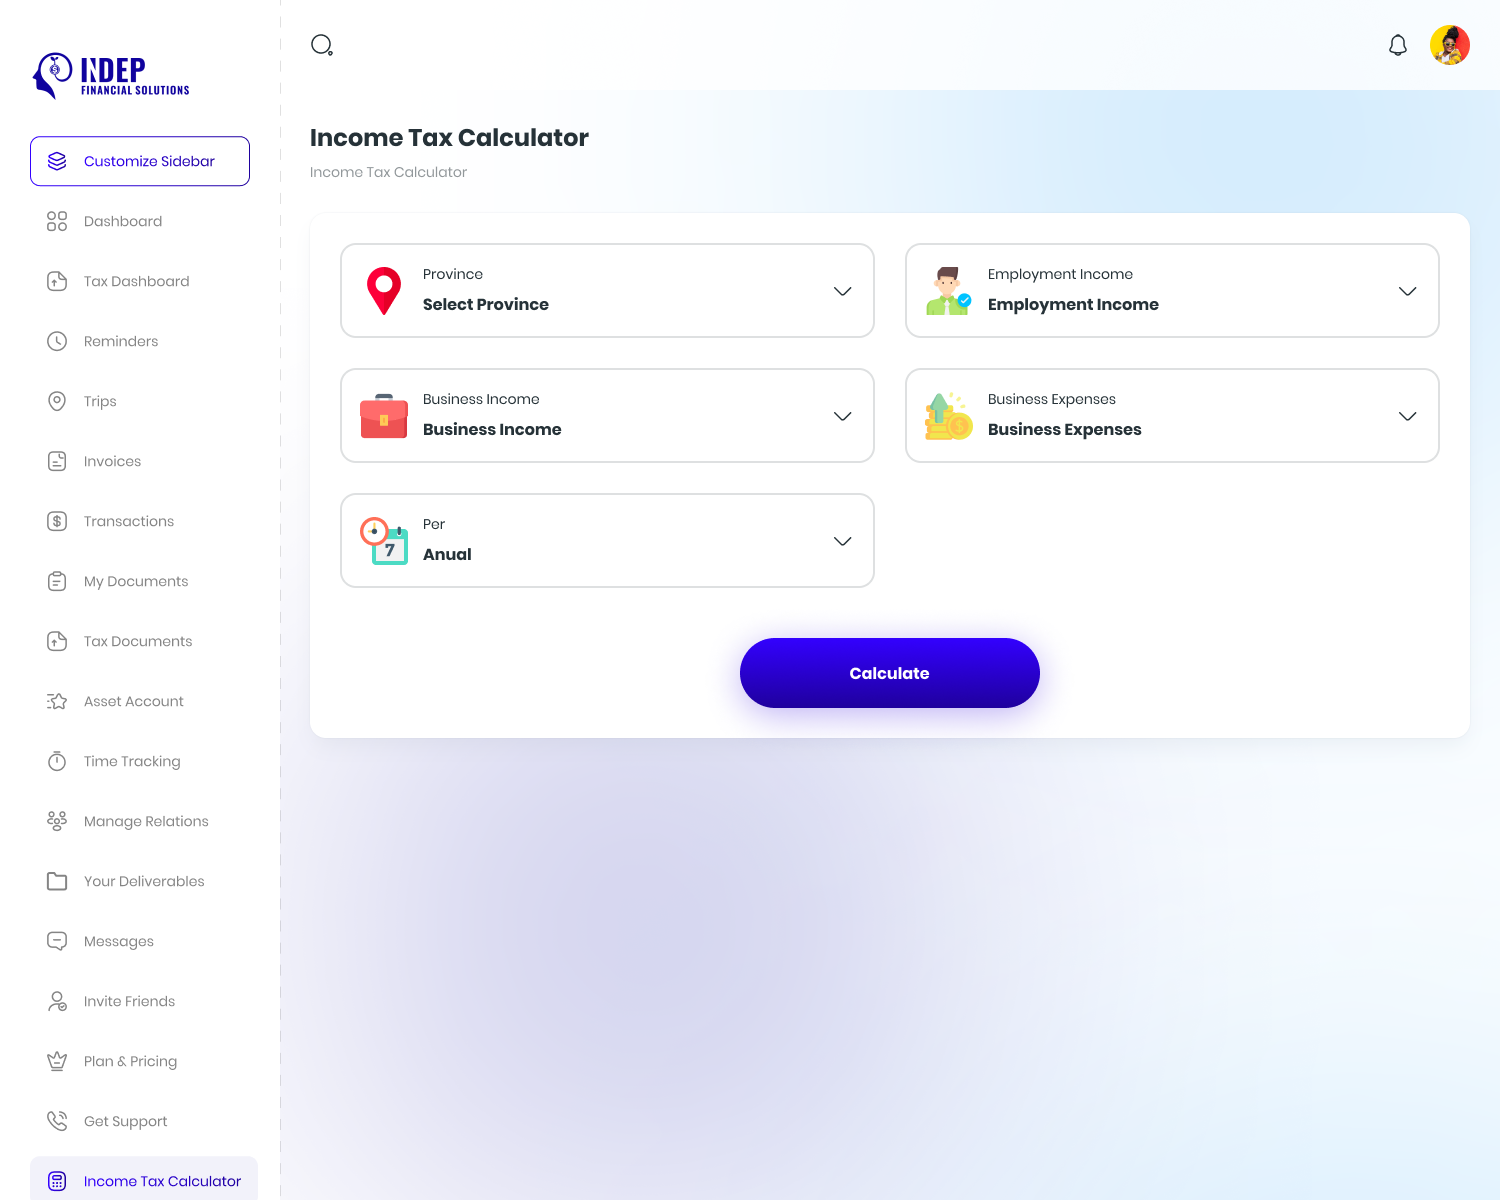Click the Employment Income person icon
The height and width of the screenshot is (1200, 1500).
click(948, 291)
